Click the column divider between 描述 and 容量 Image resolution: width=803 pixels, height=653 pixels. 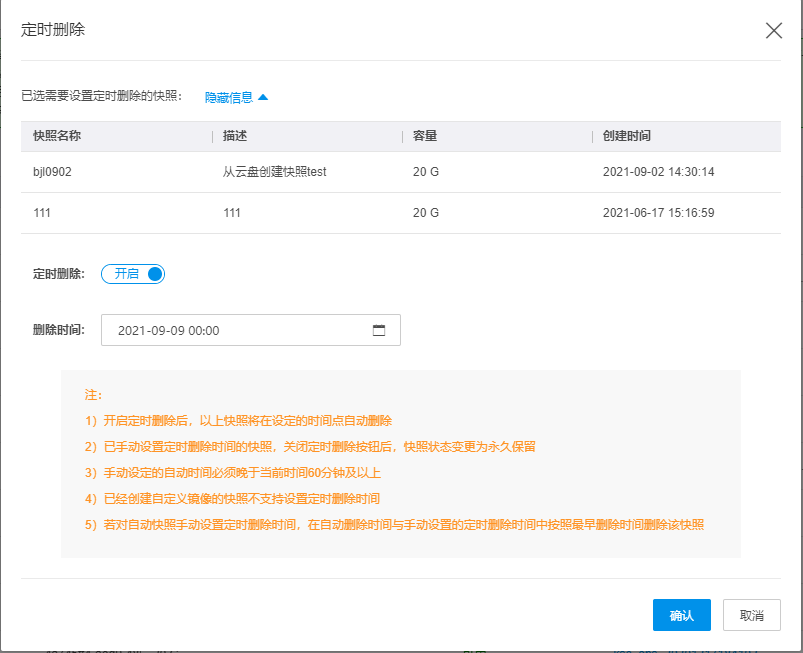(x=403, y=136)
